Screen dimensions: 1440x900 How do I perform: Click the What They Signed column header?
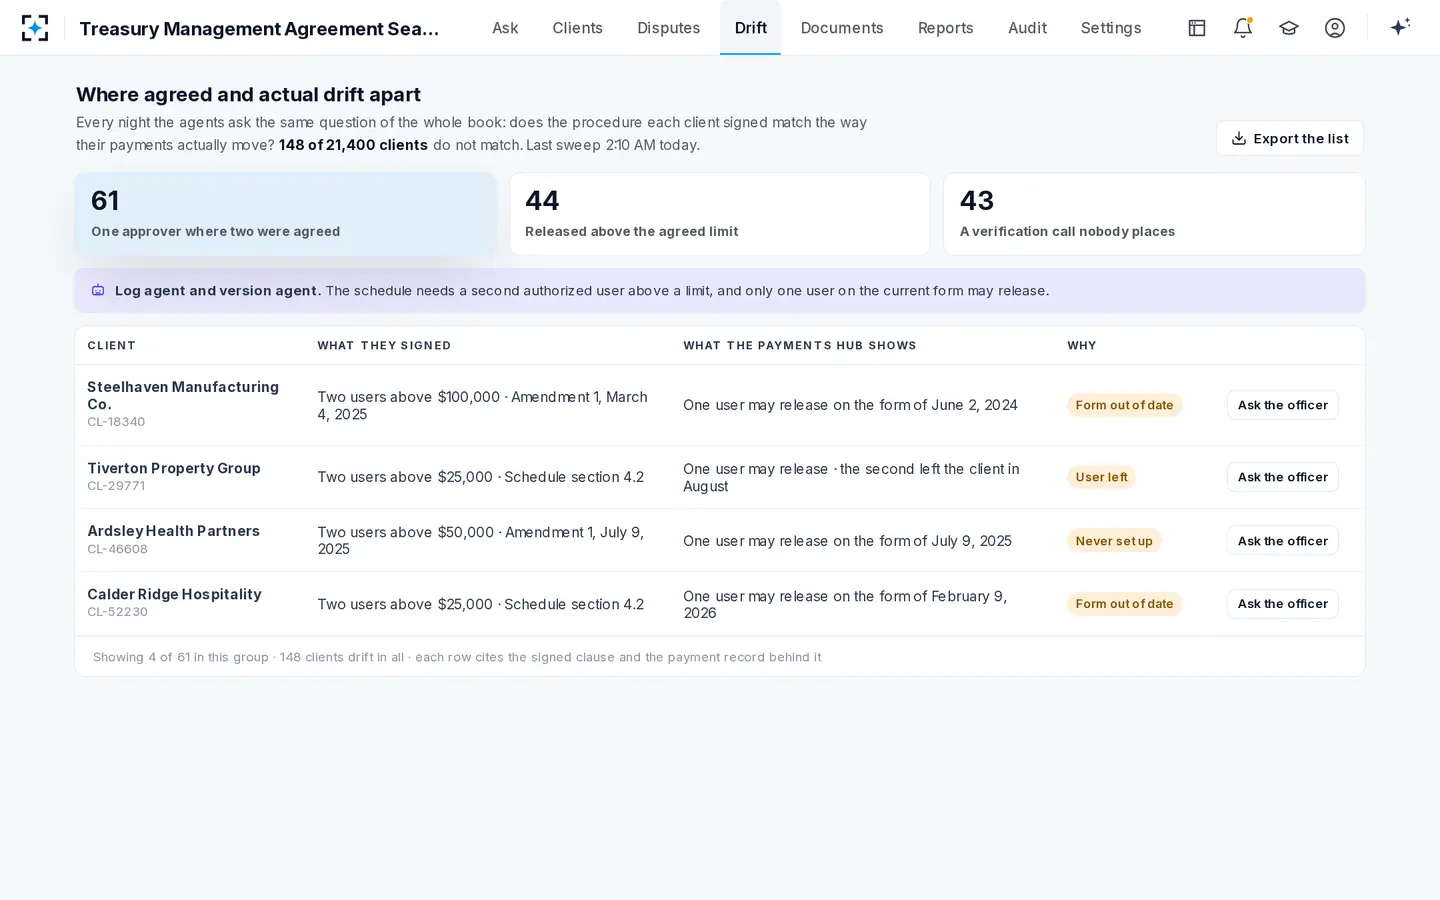pyautogui.click(x=384, y=346)
